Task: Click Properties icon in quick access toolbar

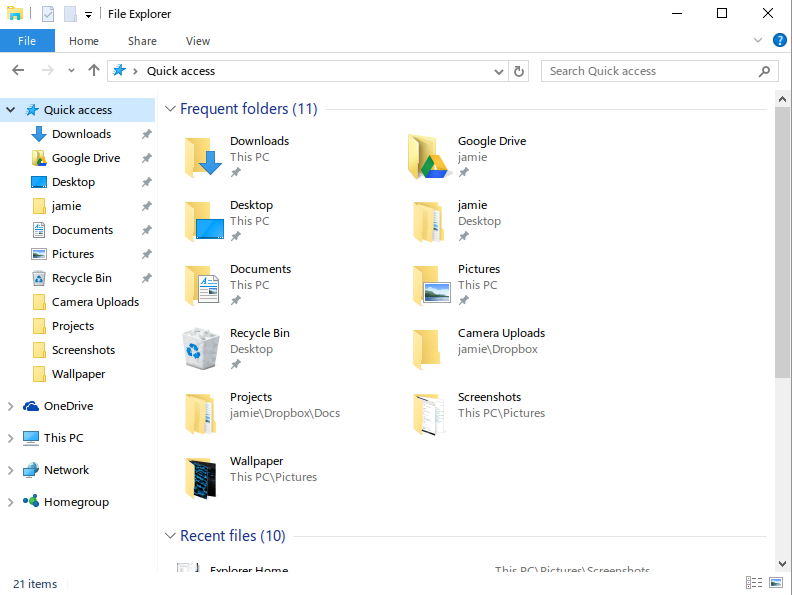Action: 47,14
